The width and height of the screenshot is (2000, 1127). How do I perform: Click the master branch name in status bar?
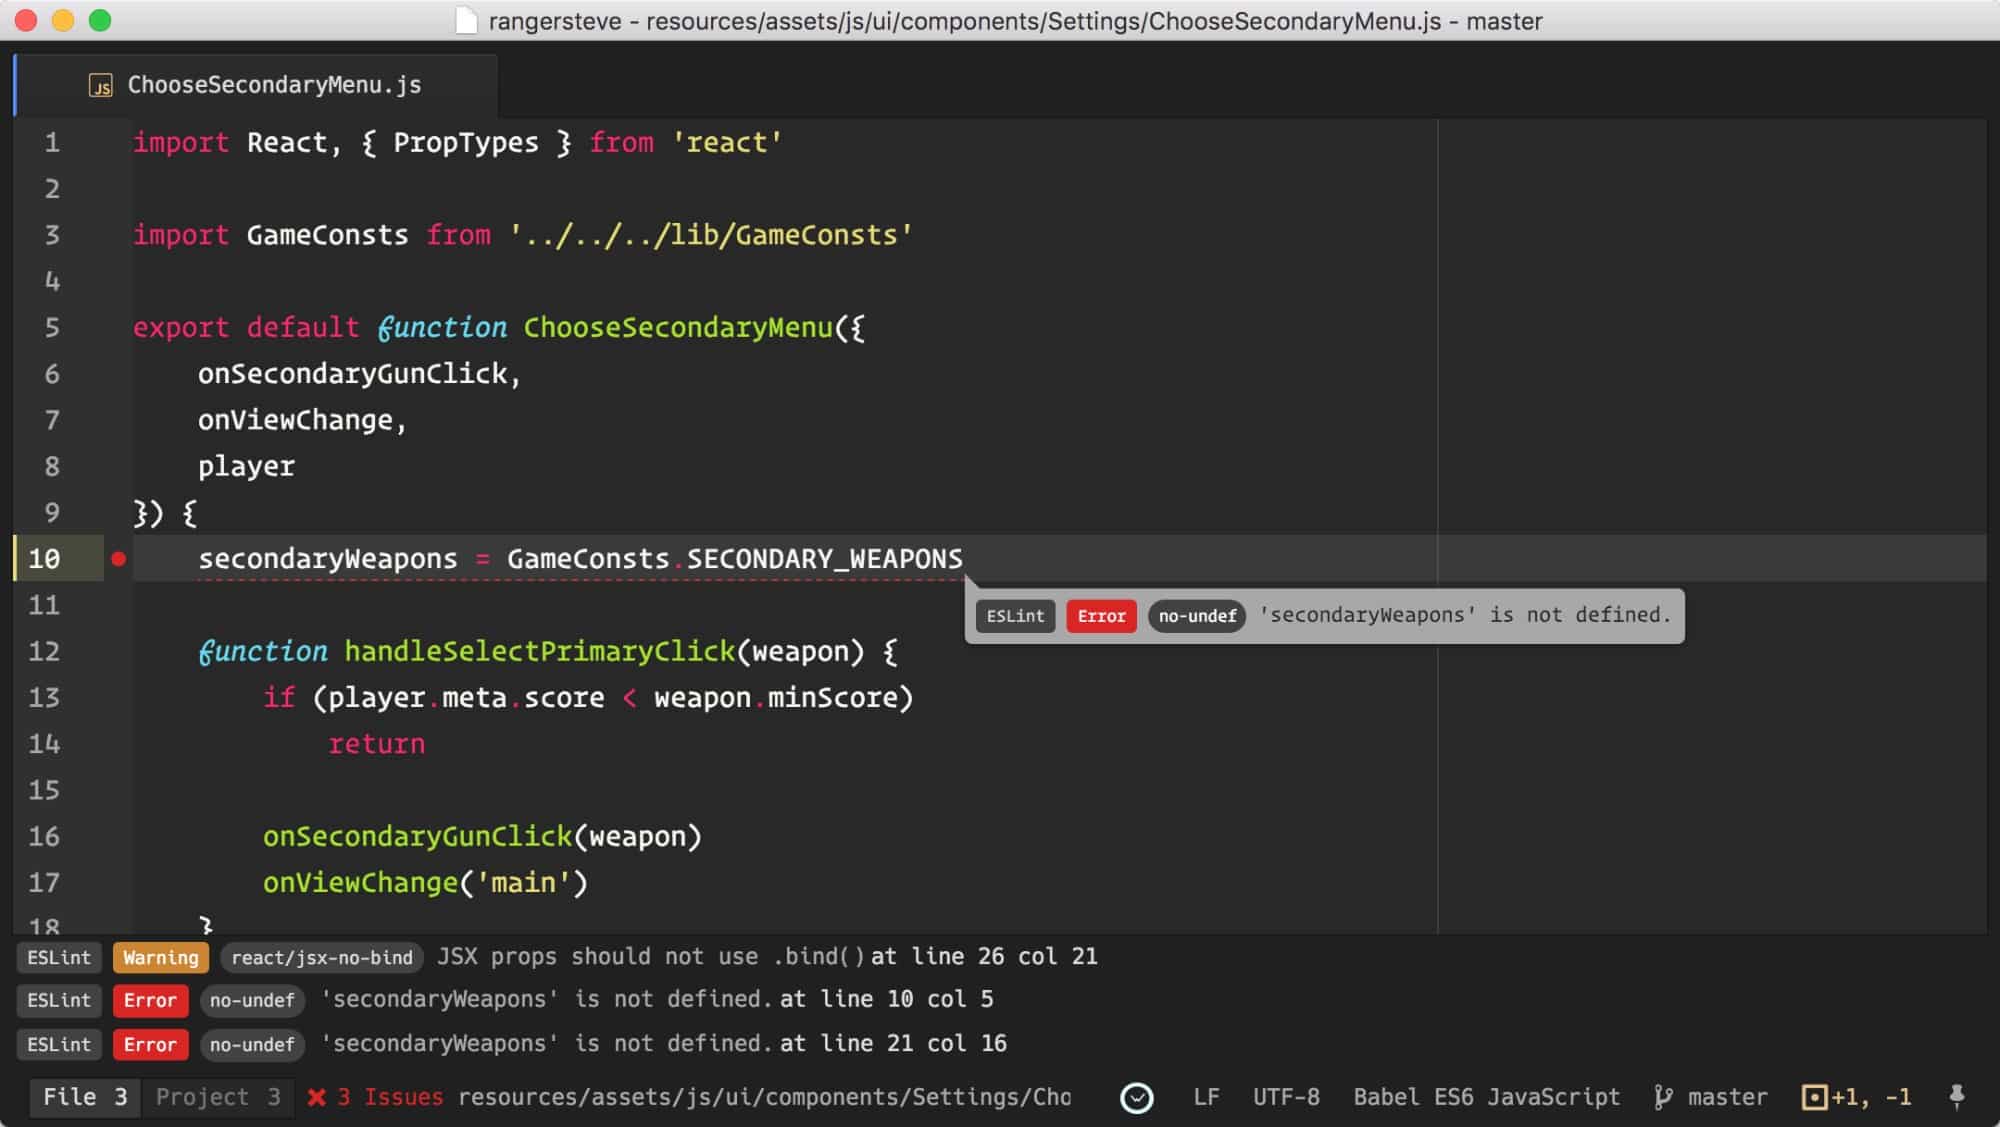click(x=1727, y=1097)
